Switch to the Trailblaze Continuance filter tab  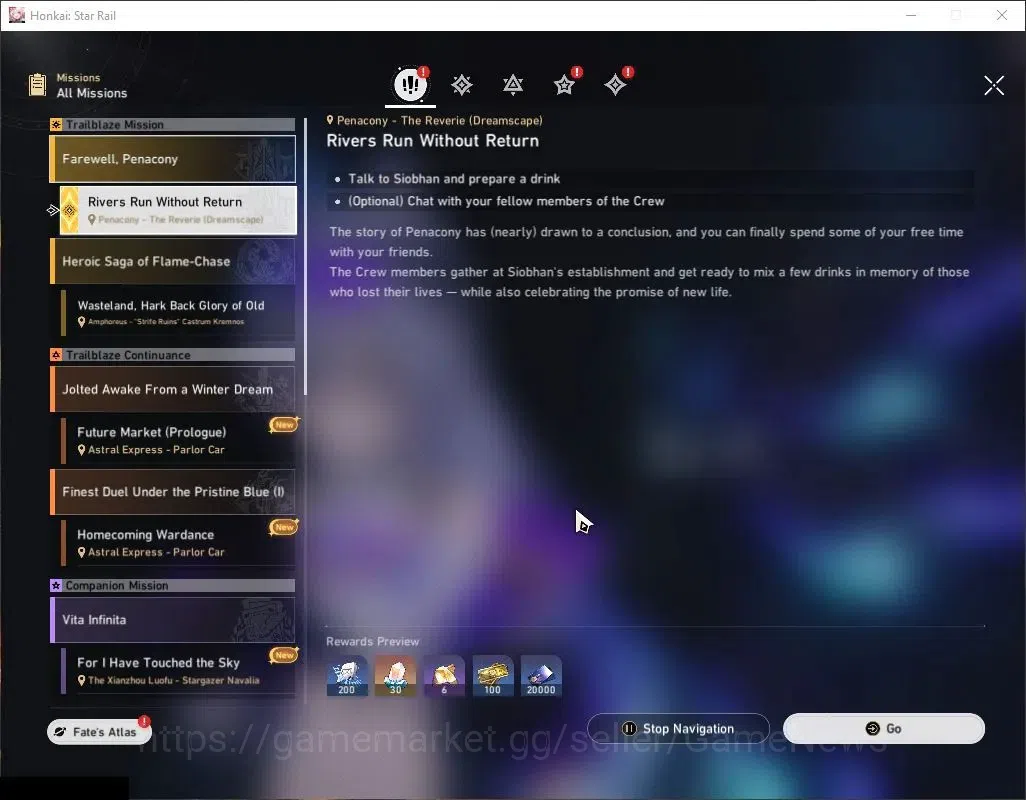click(512, 85)
